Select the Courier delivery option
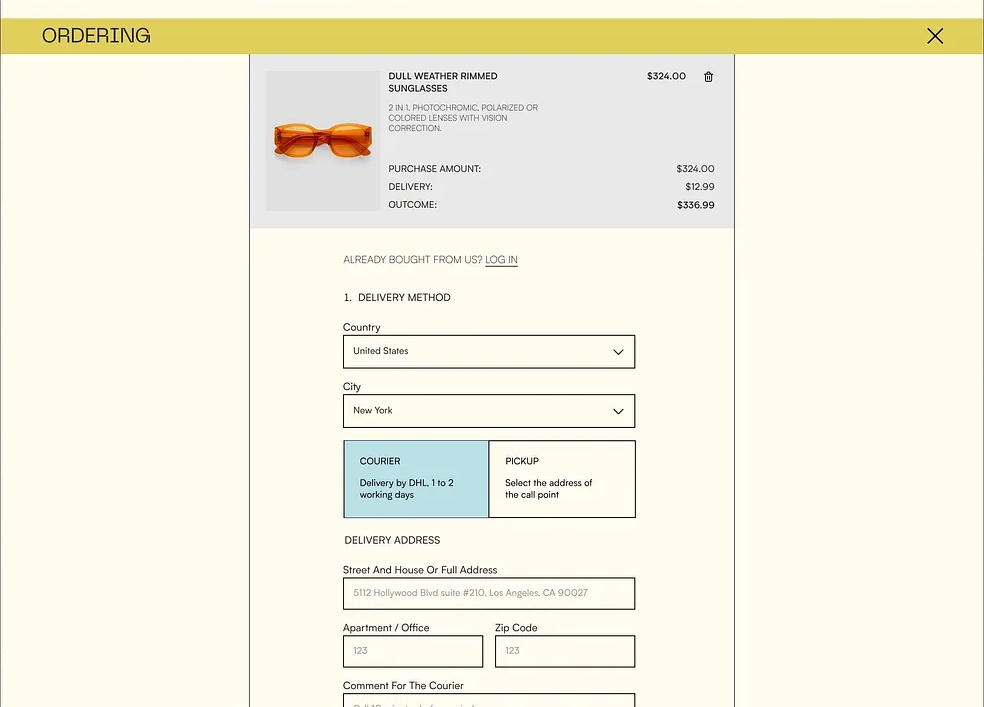 point(416,479)
